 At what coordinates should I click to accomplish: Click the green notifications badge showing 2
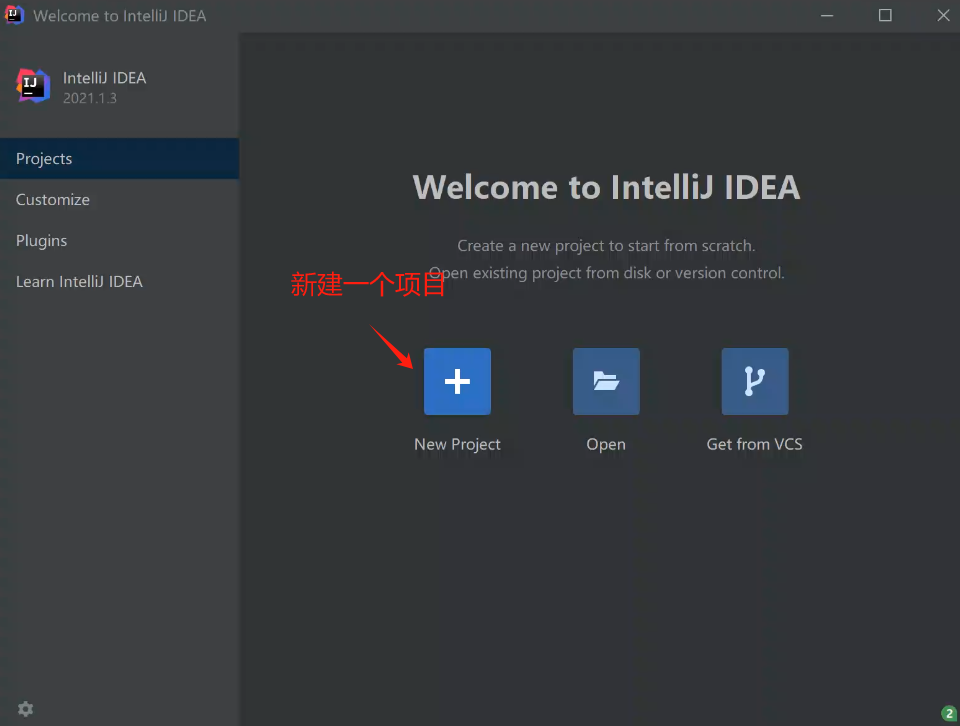pos(949,713)
